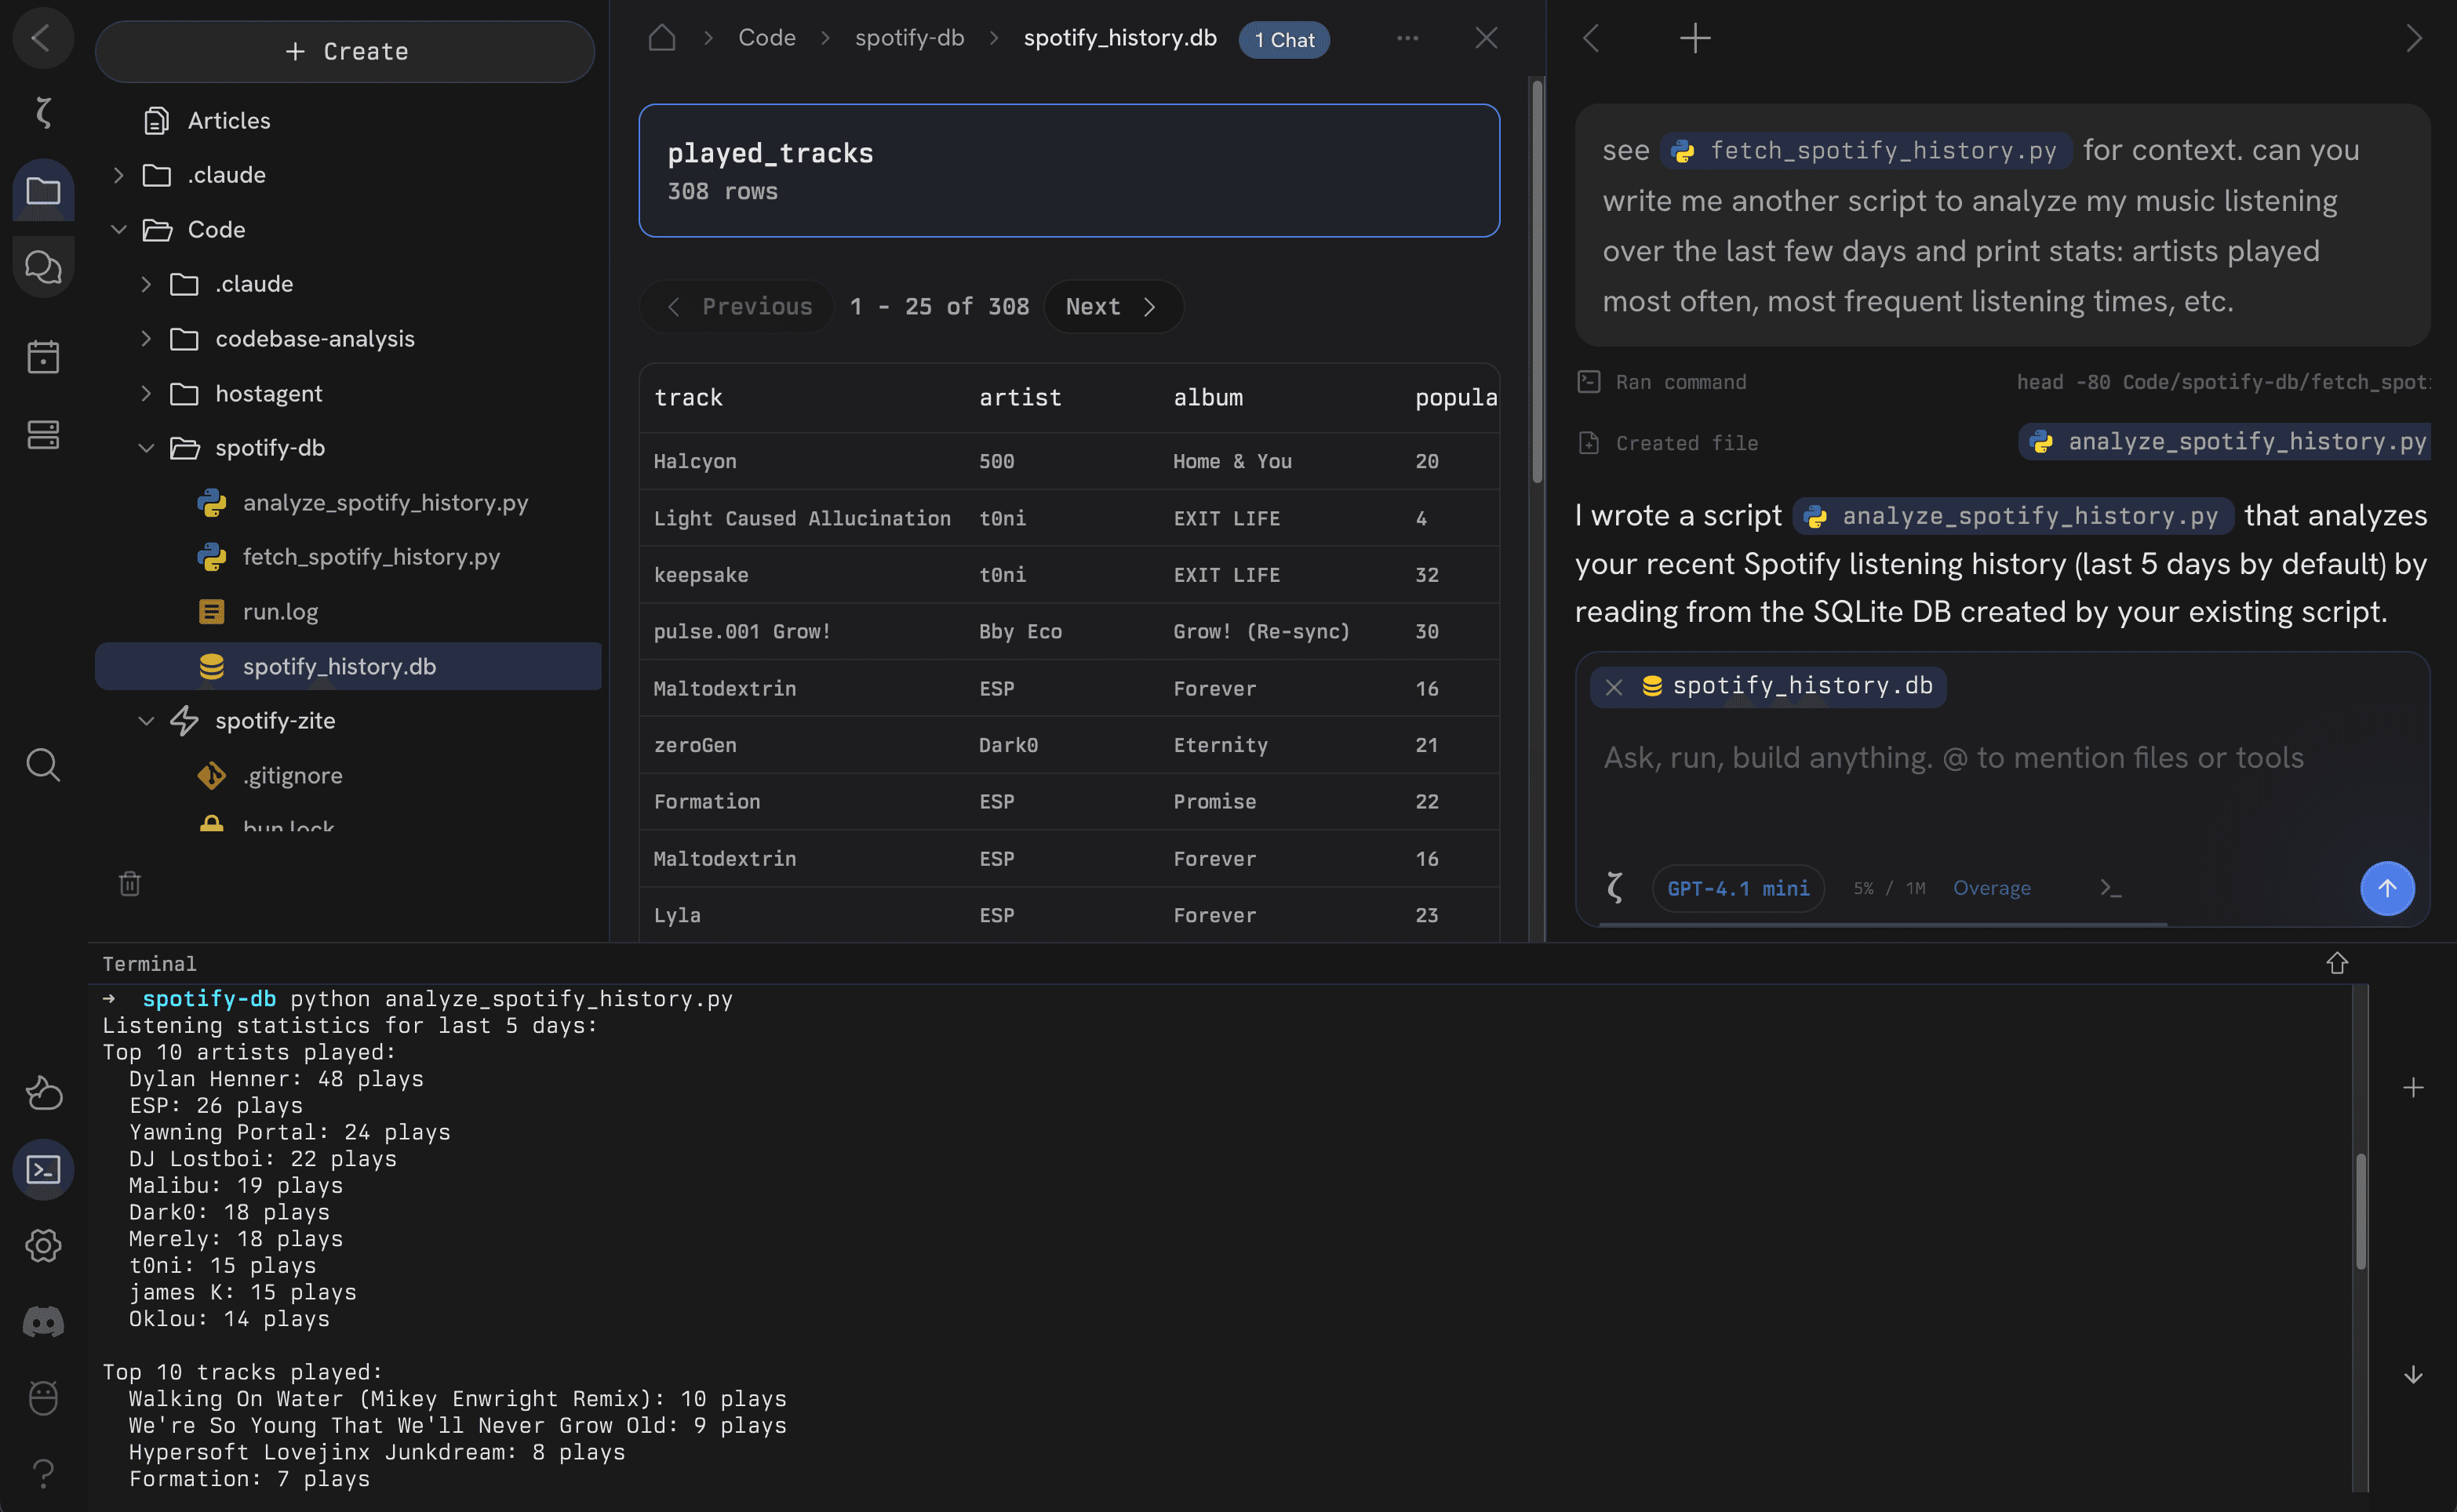Image resolution: width=2457 pixels, height=1512 pixels.
Task: Click the terminal vertical scrollbar
Action: click(2360, 1212)
